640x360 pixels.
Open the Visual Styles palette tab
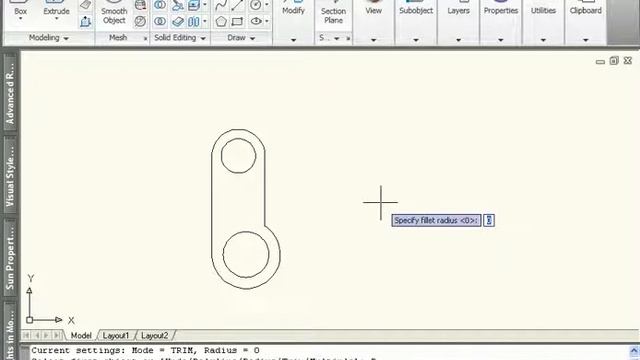click(10, 175)
